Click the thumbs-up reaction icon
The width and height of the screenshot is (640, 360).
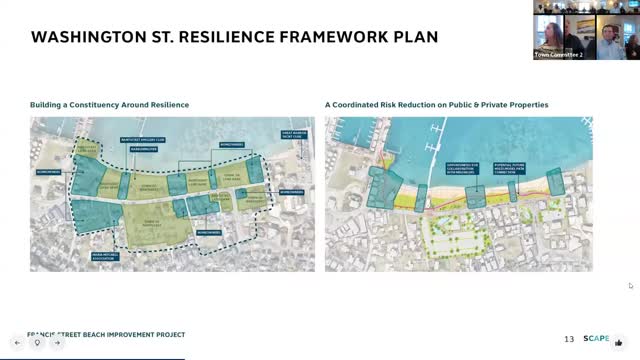tap(619, 343)
